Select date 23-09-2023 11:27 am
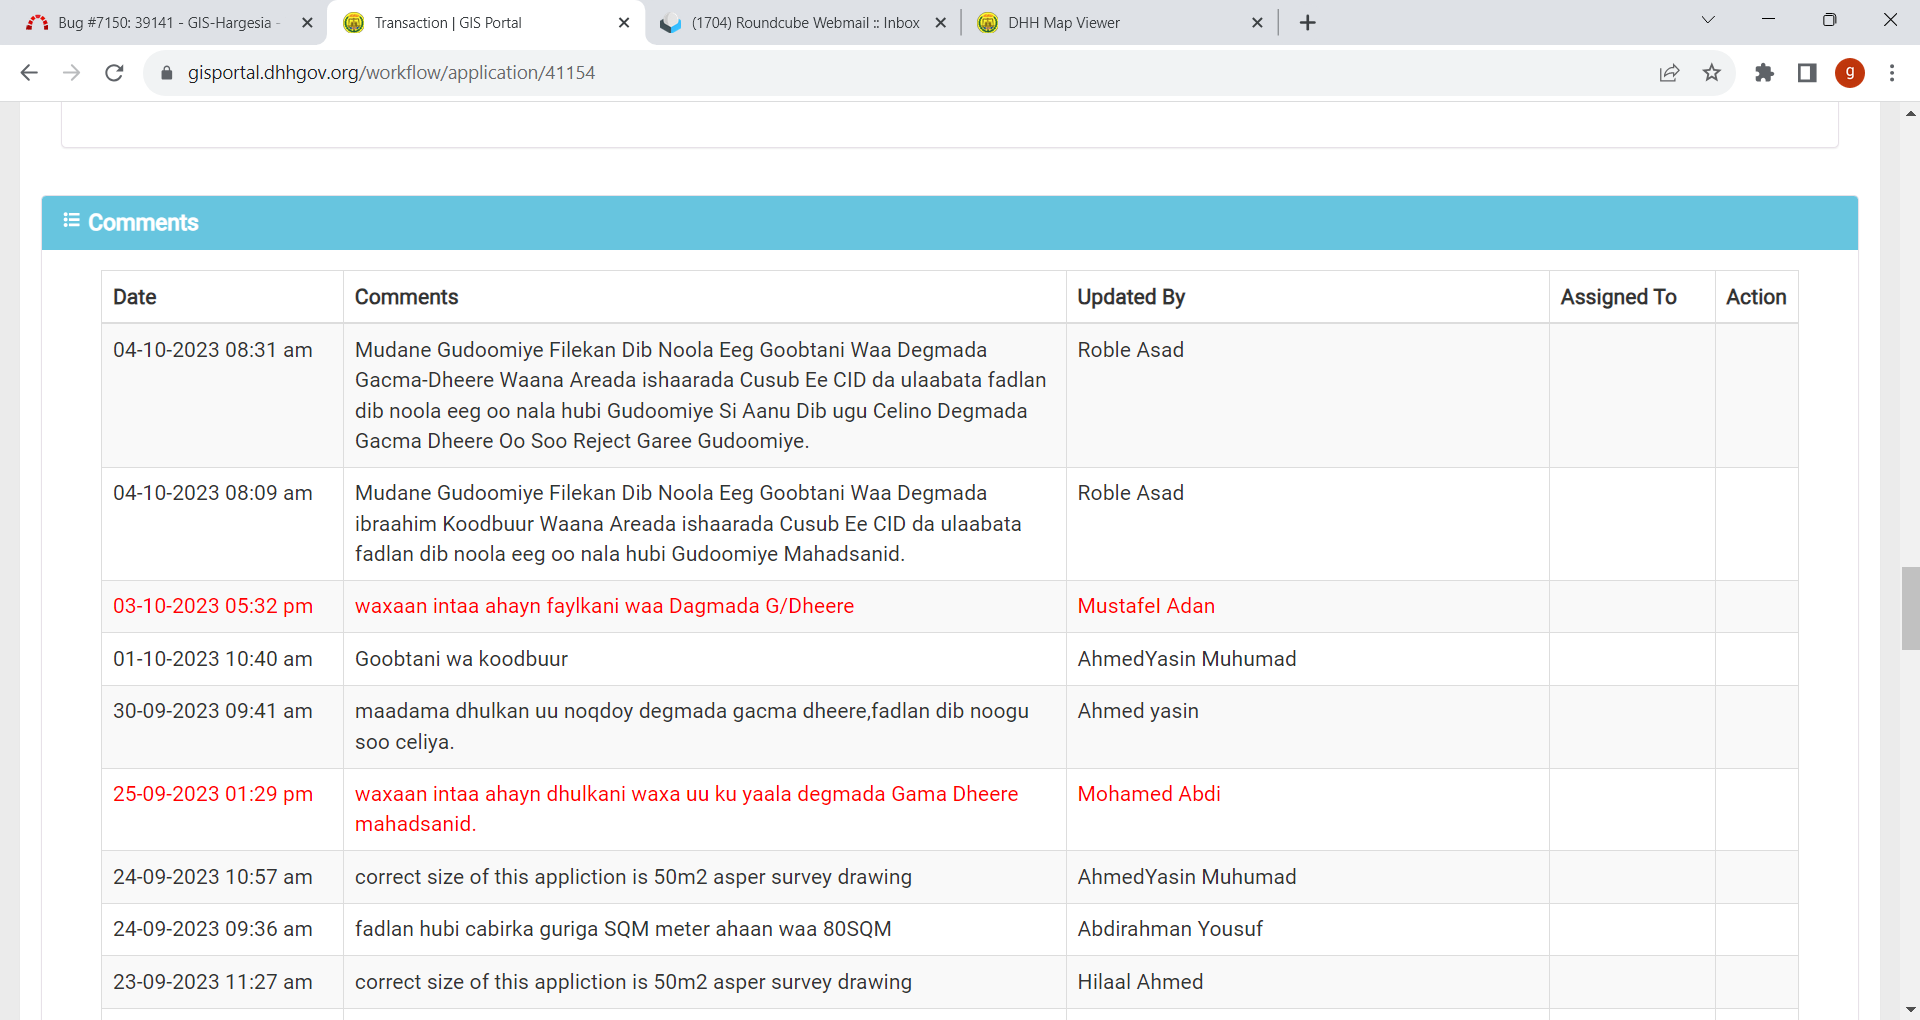 213,982
